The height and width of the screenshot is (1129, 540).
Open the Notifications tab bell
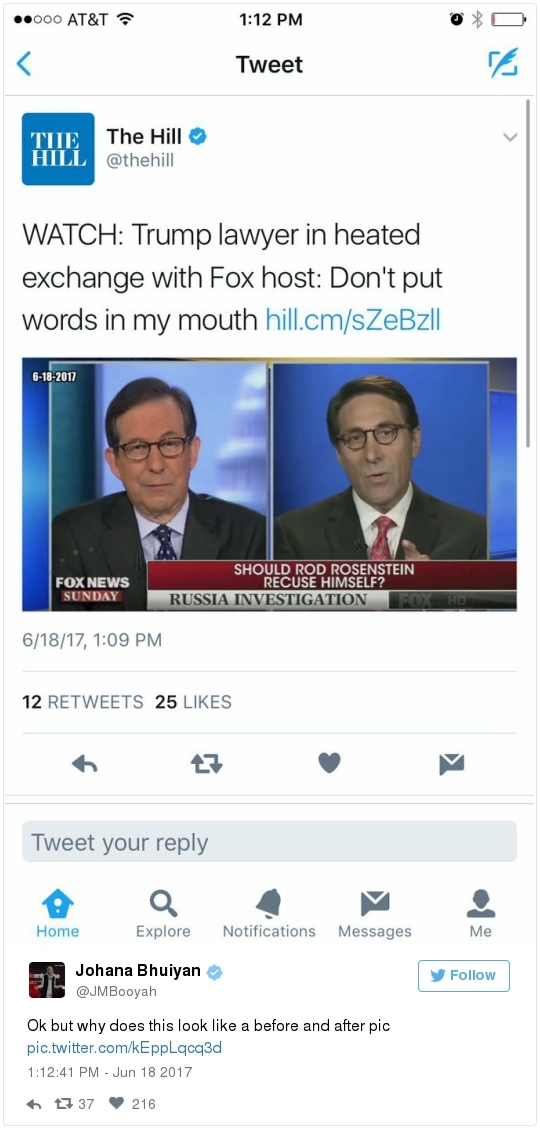point(269,914)
